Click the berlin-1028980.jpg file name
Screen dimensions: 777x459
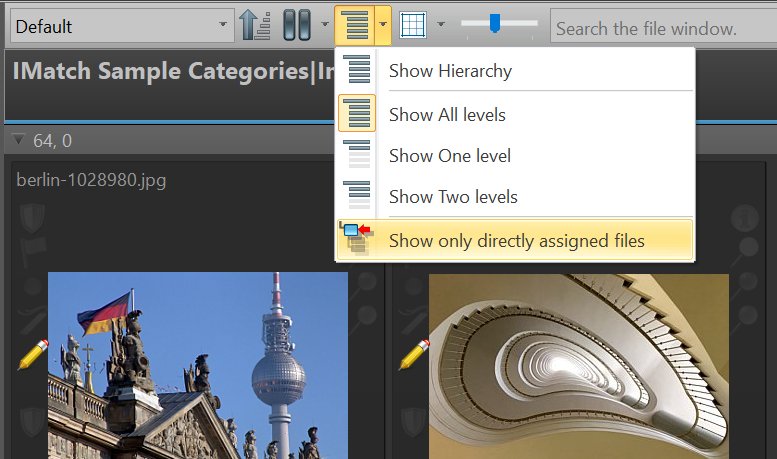coord(91,180)
